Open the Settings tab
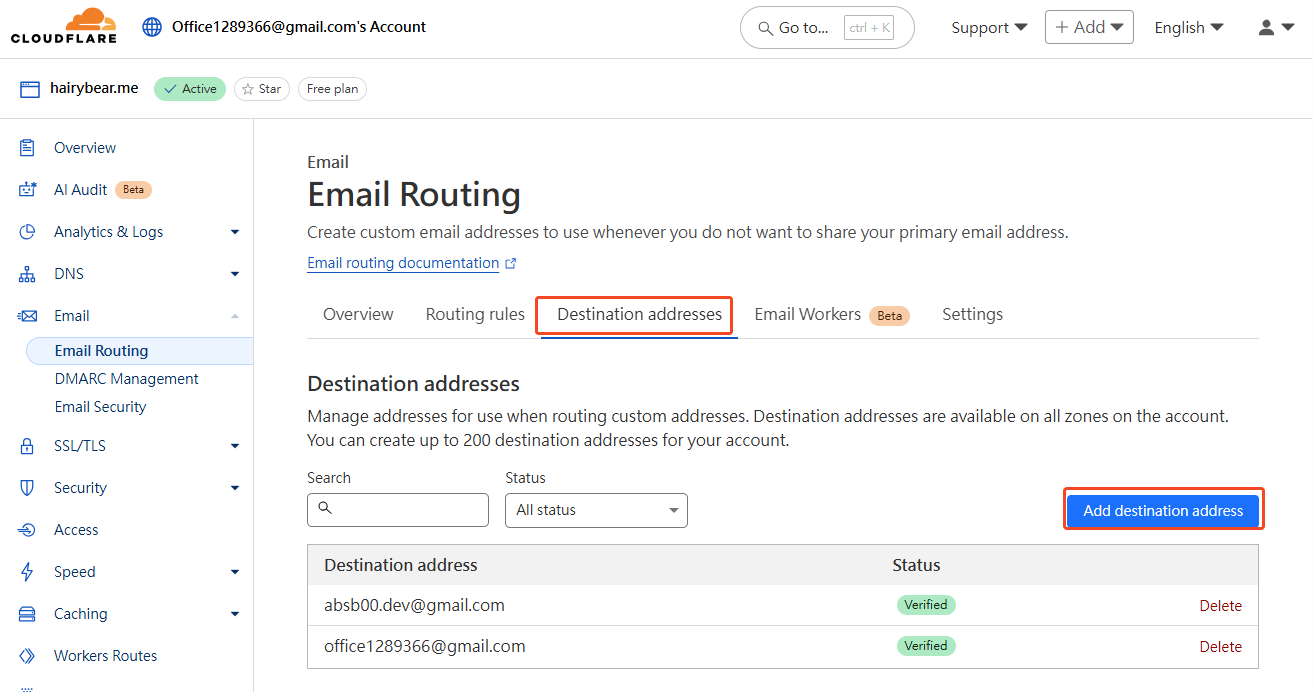Screen dimensions: 1313x692 point(972,314)
